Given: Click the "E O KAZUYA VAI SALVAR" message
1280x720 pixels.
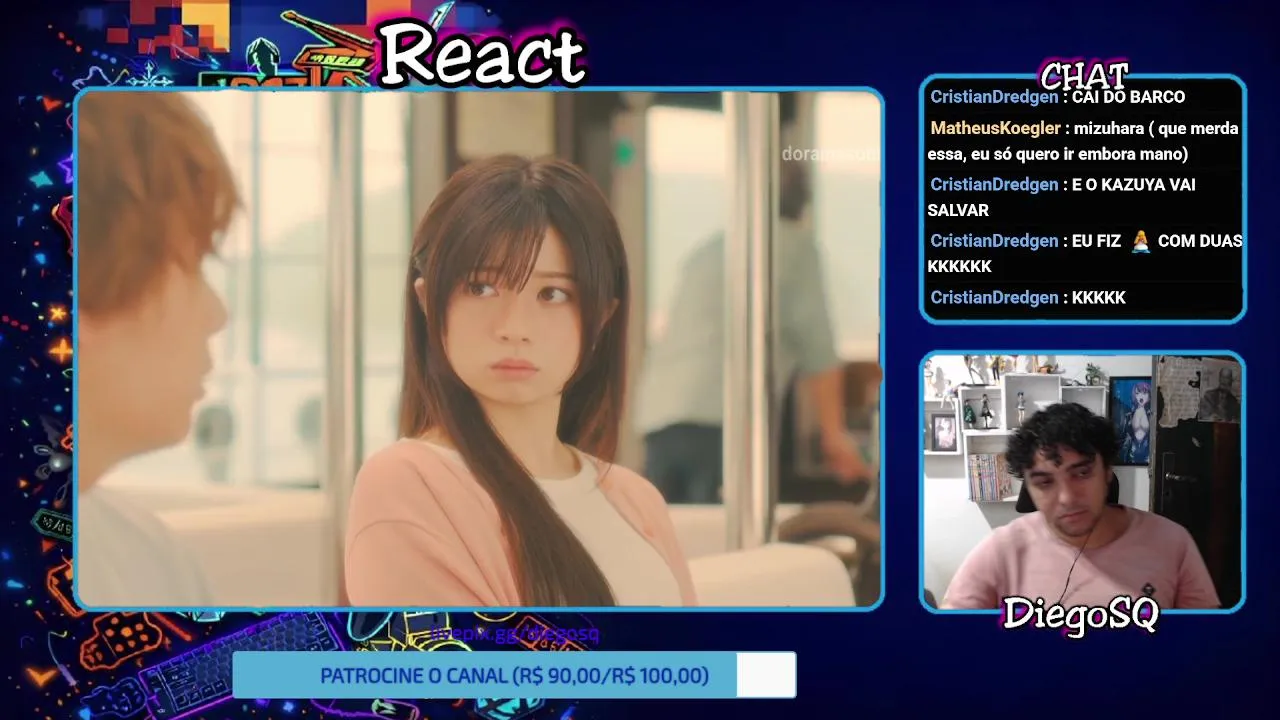Looking at the screenshot, I should 1061,197.
